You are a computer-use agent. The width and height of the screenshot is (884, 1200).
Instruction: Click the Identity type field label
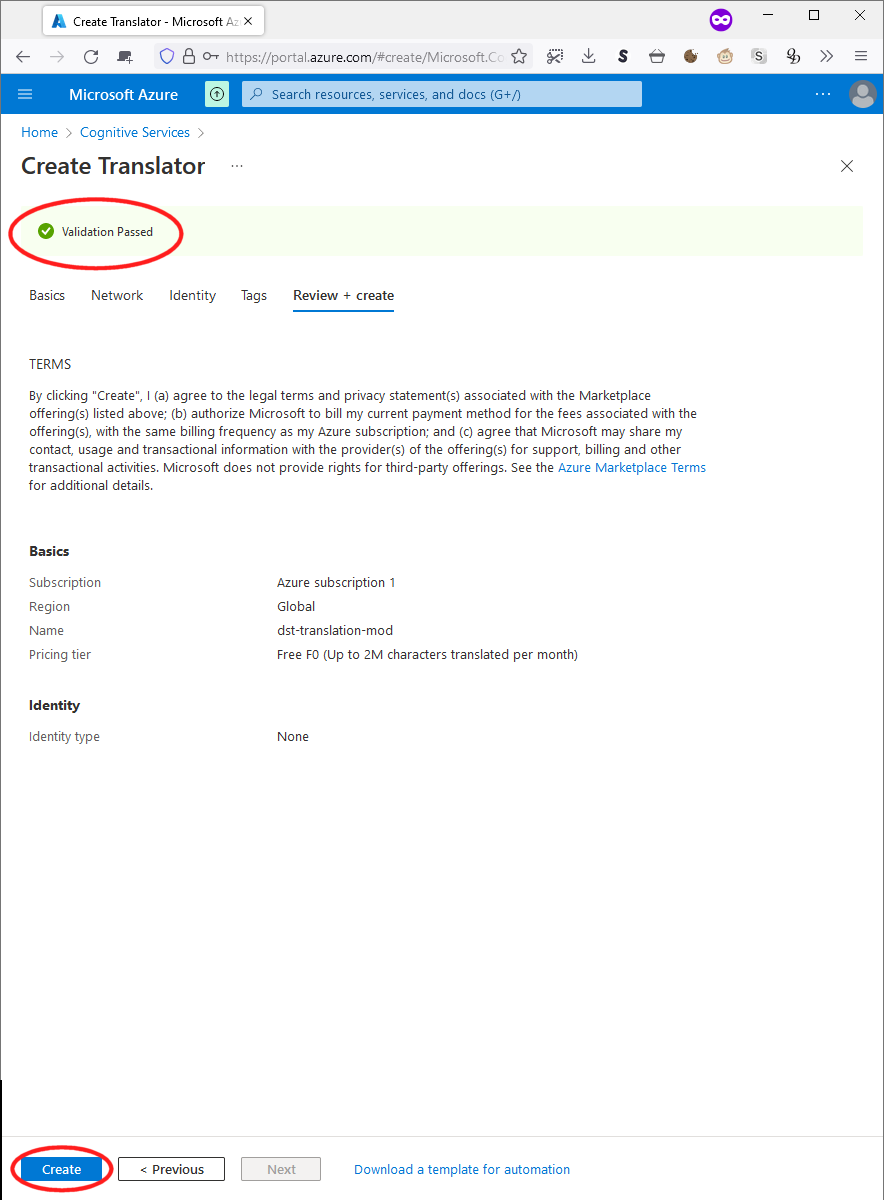click(64, 736)
